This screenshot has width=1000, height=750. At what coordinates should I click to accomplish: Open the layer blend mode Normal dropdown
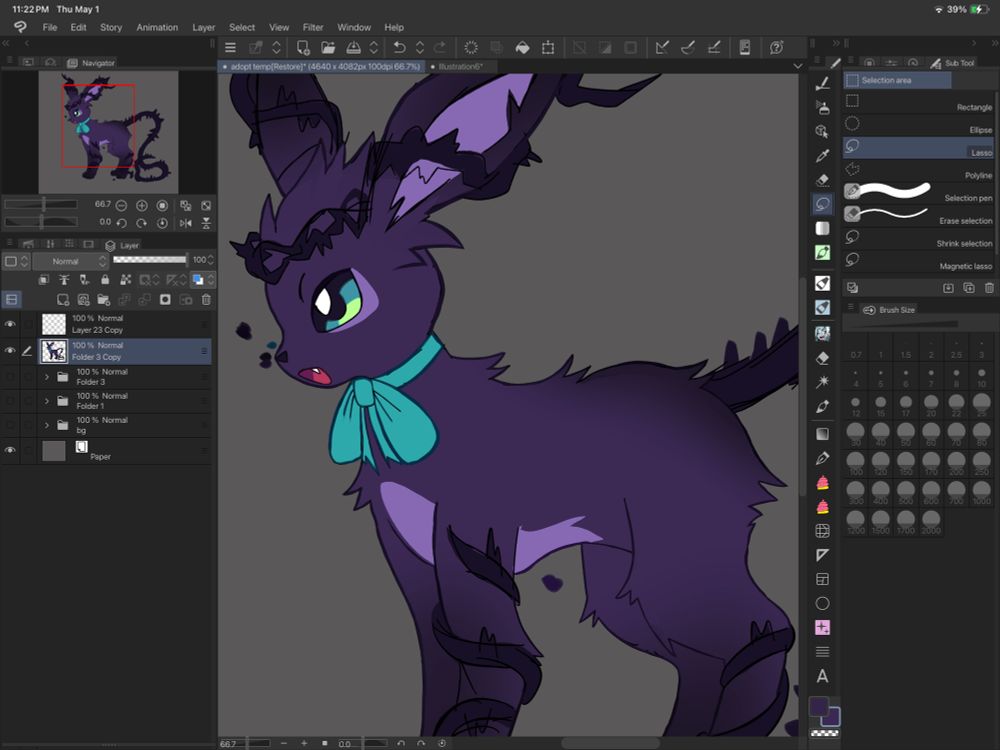(70, 261)
